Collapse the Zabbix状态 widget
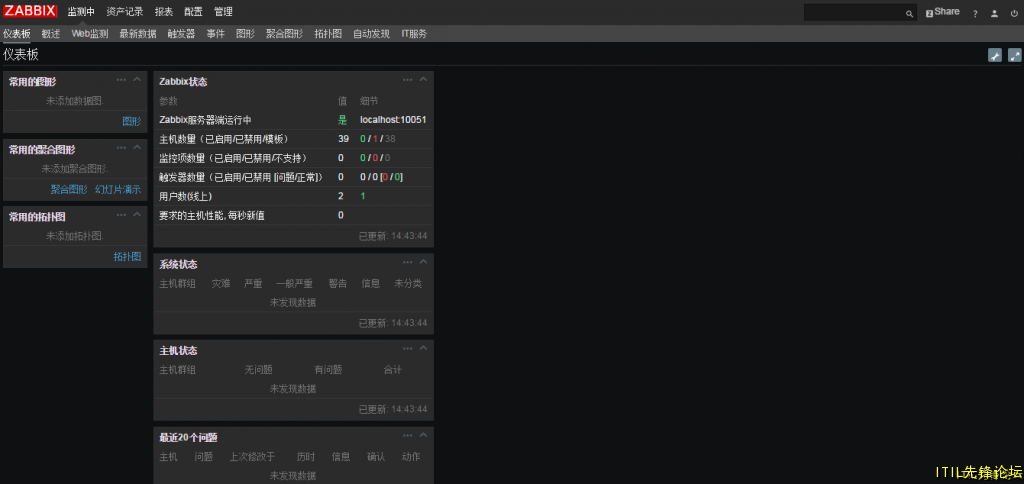Viewport: 1024px width, 484px height. [423, 80]
